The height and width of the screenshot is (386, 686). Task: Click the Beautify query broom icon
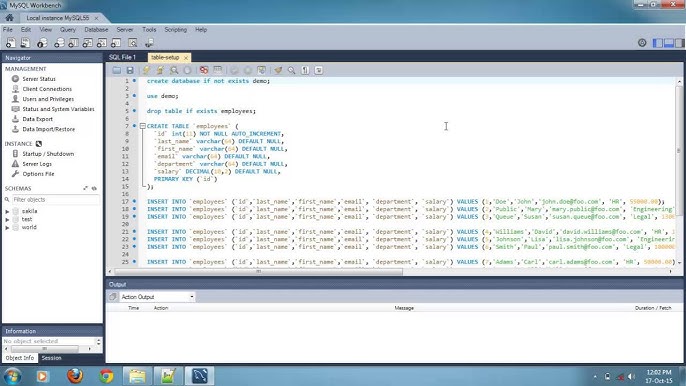278,70
